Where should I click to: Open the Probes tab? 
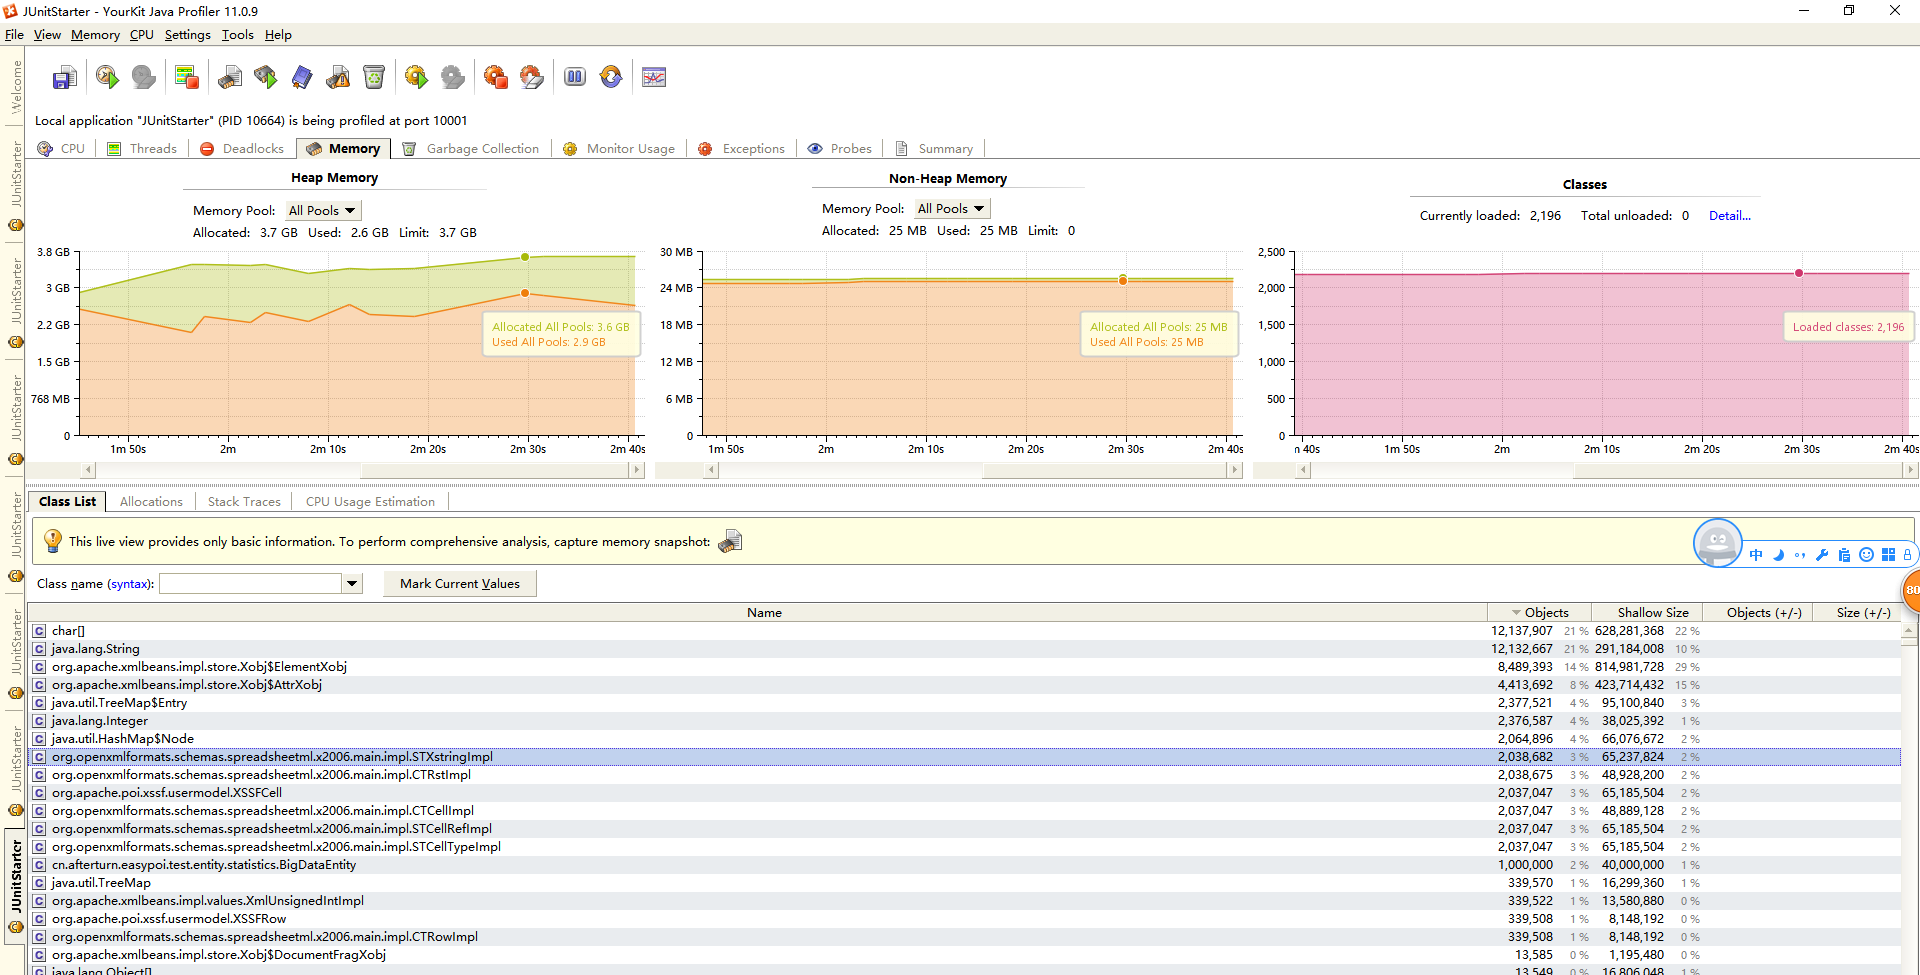pos(840,148)
